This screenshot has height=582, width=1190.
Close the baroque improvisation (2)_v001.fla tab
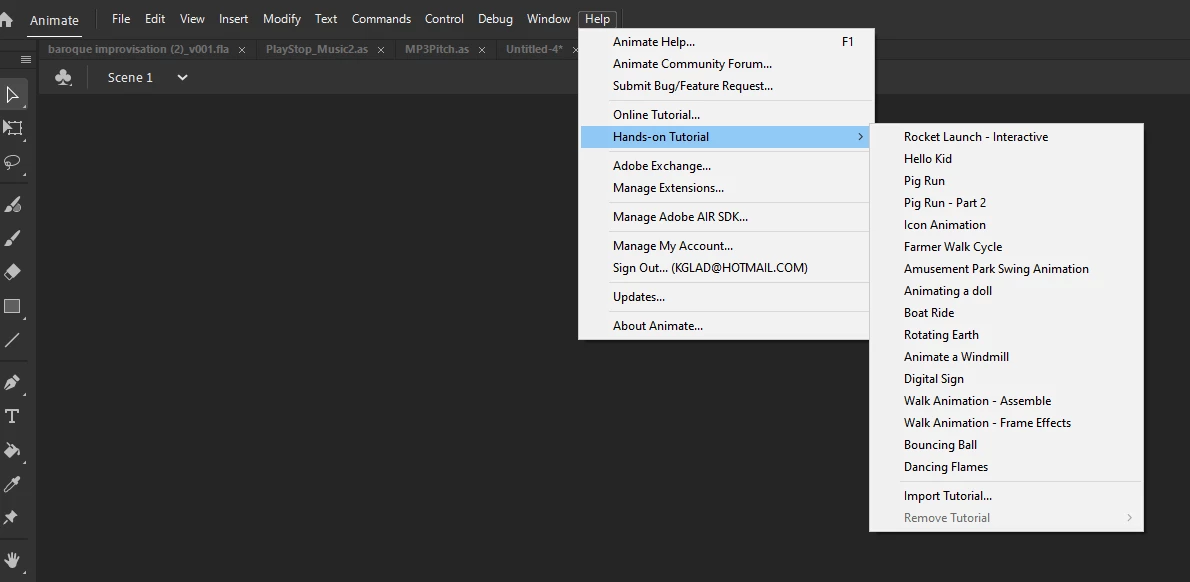pyautogui.click(x=242, y=50)
